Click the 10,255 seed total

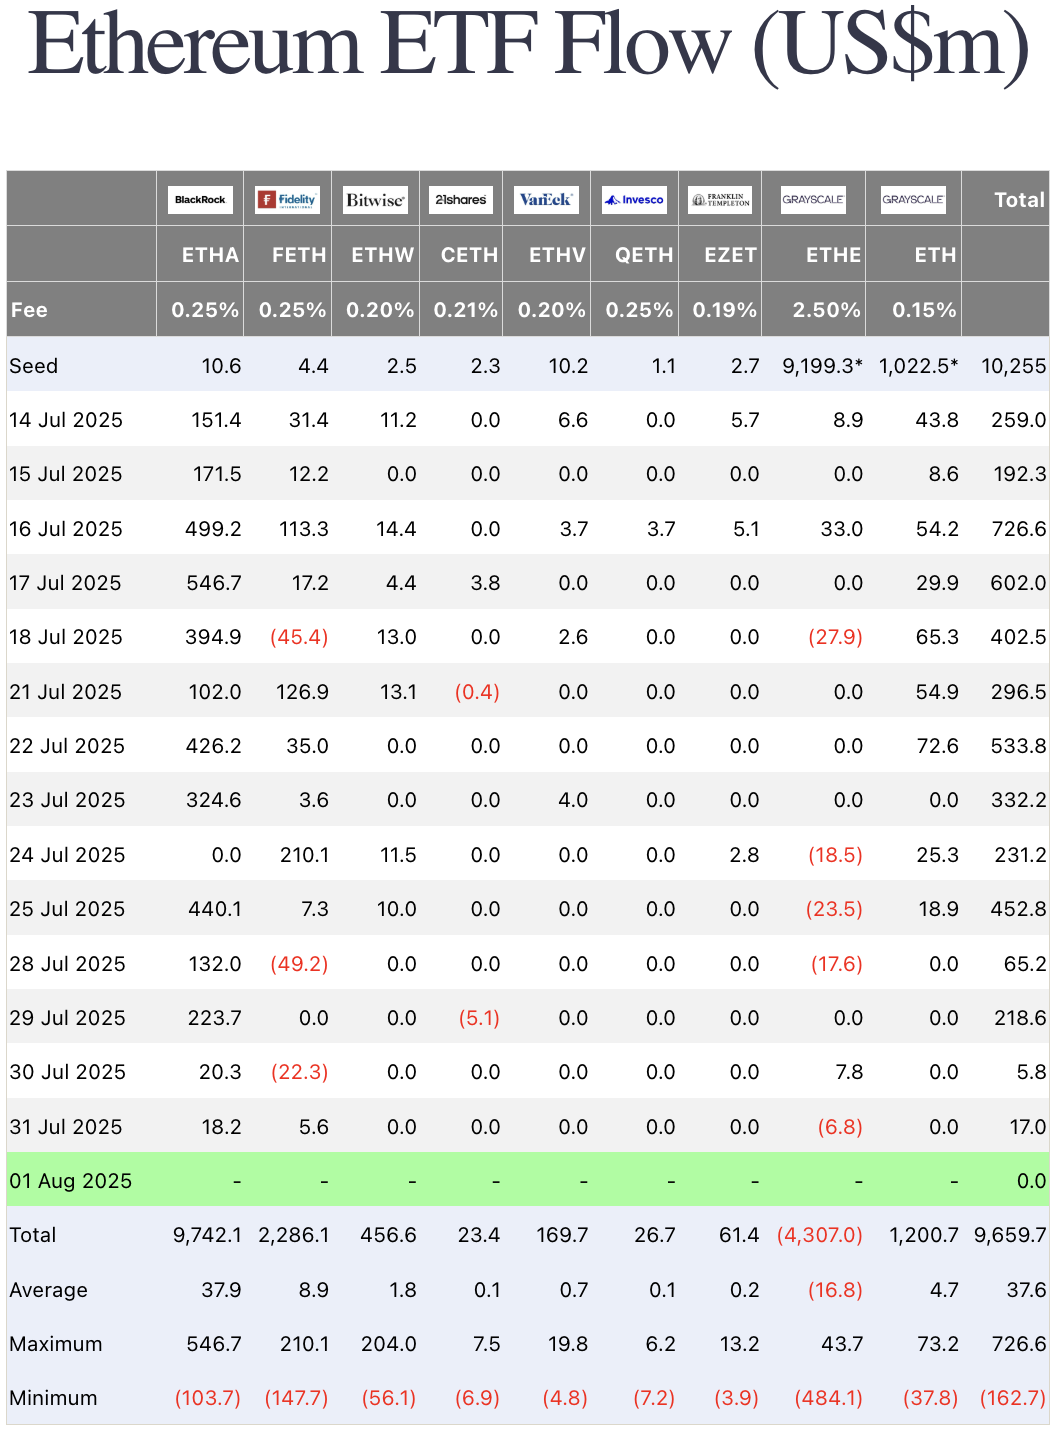click(1013, 366)
